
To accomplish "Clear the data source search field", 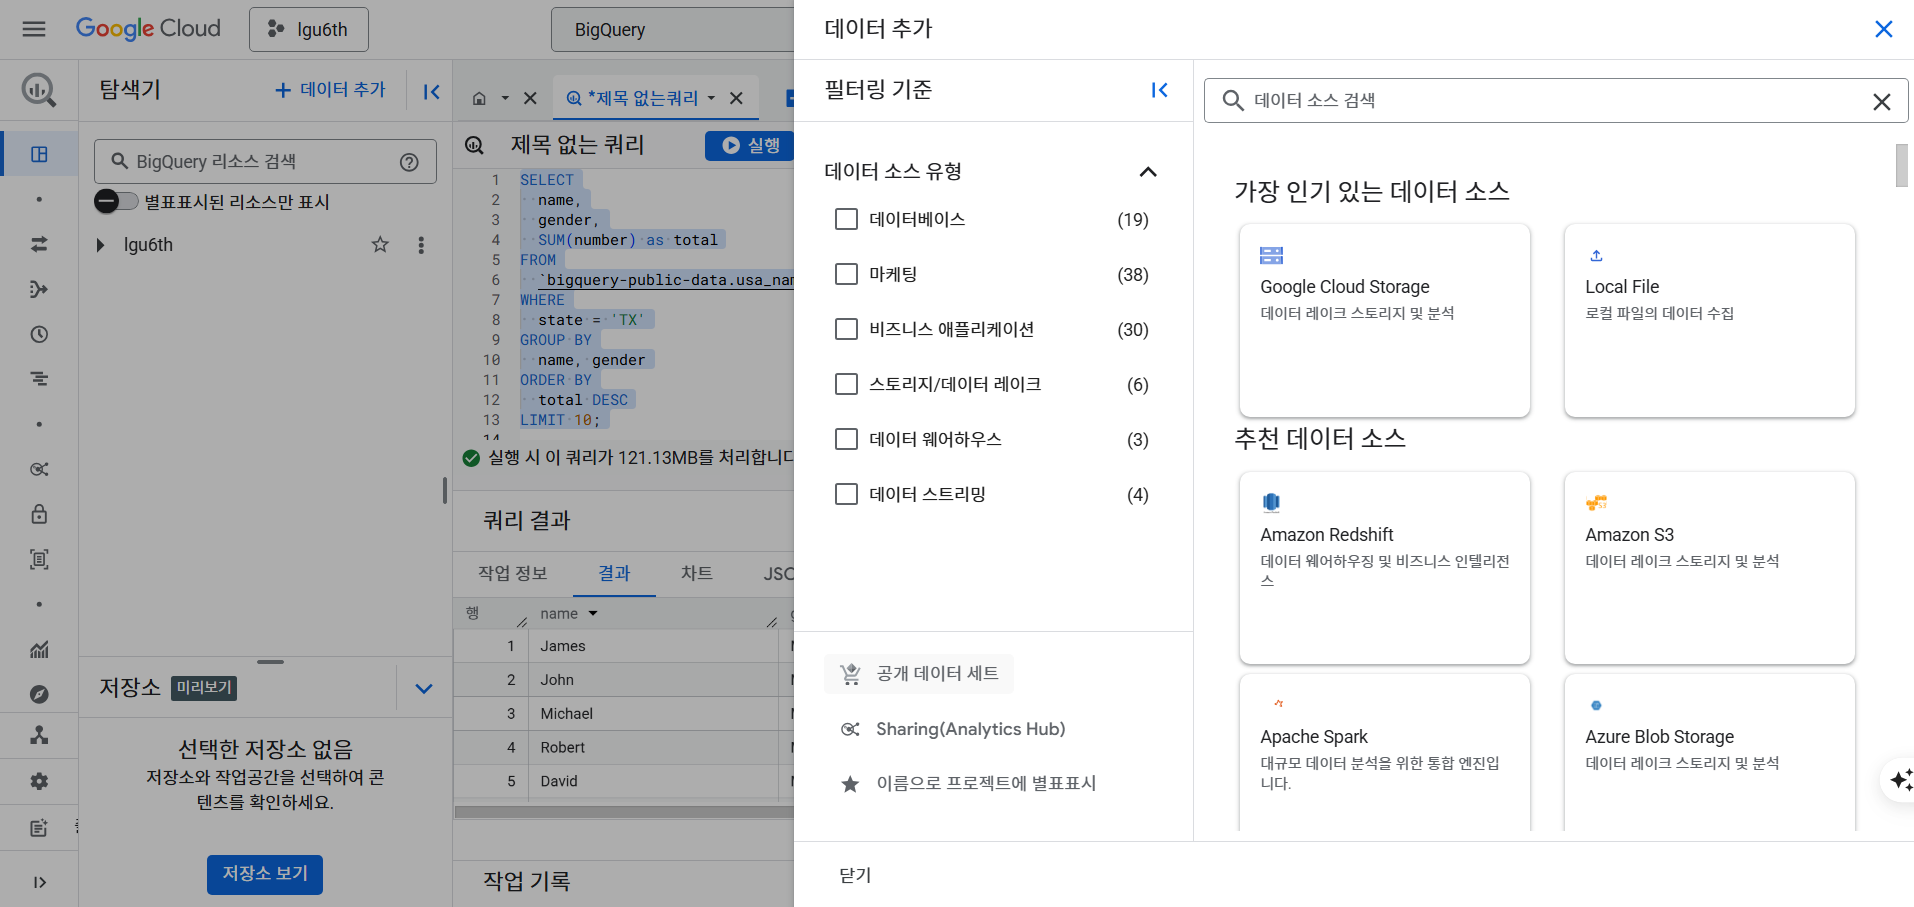I will 1881,101.
